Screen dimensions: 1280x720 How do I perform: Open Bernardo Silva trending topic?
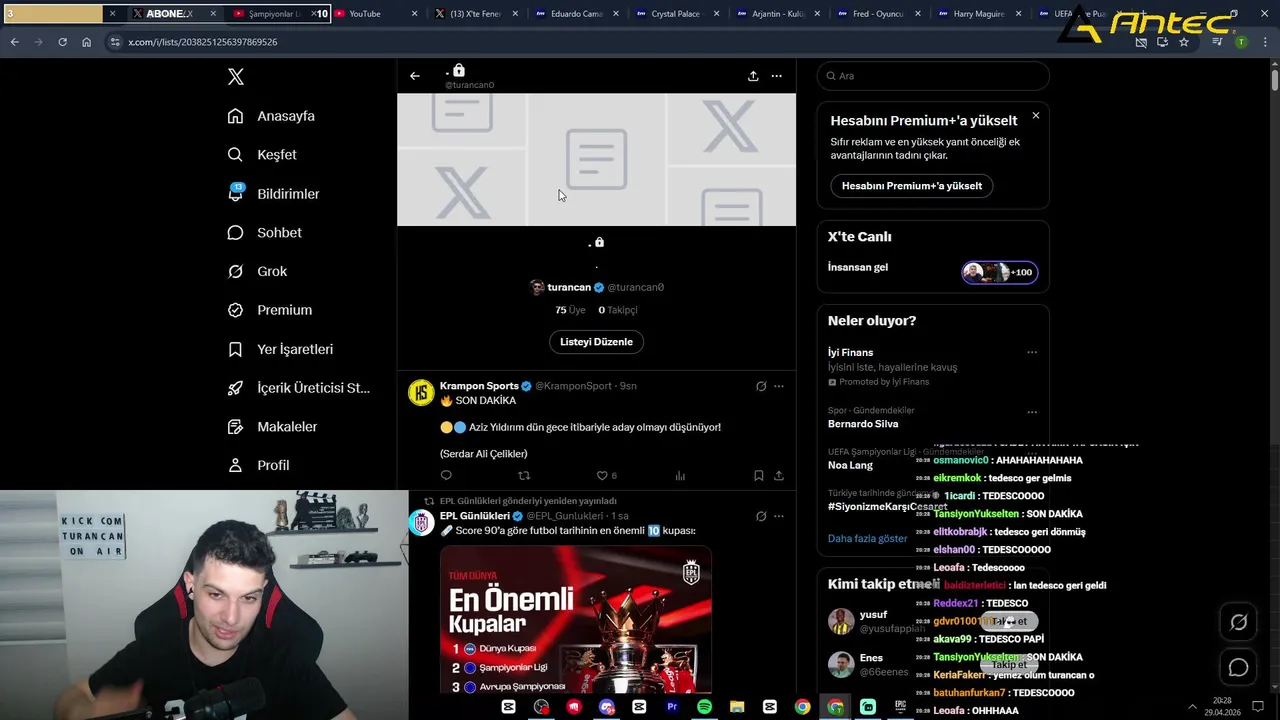(x=863, y=424)
